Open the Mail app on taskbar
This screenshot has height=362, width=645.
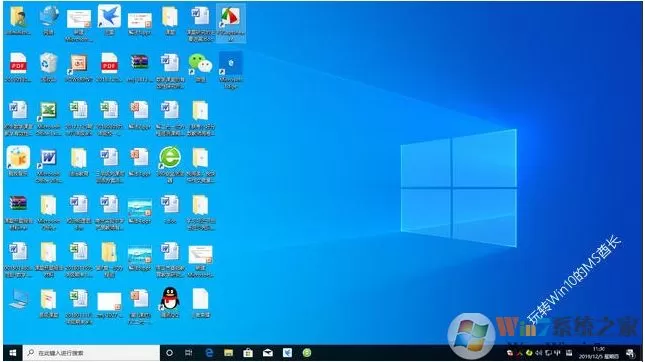pos(268,353)
